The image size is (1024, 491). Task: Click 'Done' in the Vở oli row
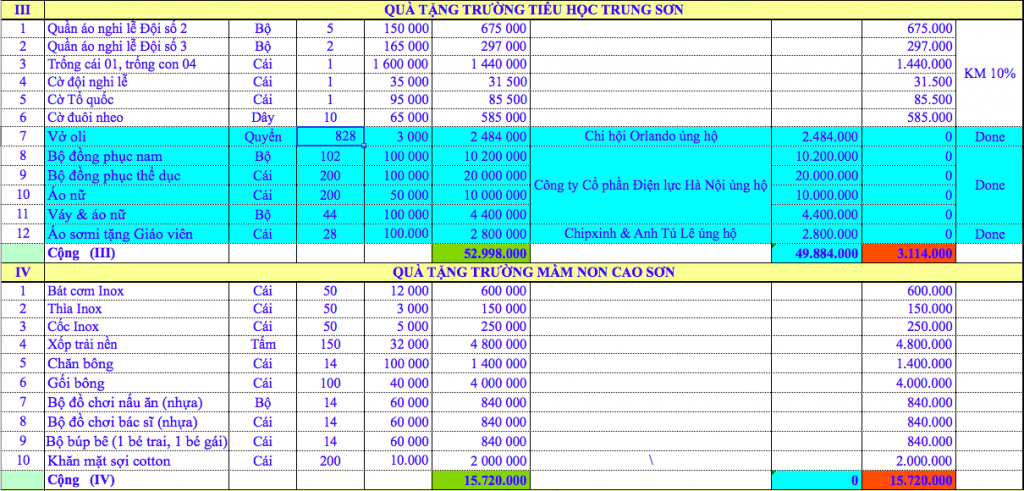[989, 136]
